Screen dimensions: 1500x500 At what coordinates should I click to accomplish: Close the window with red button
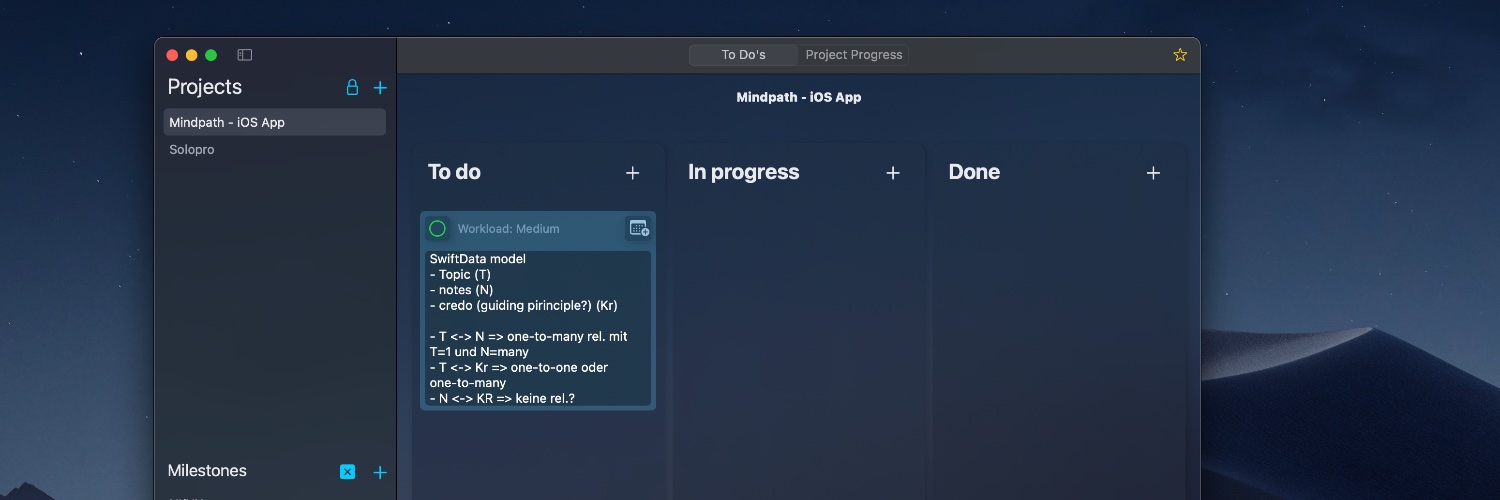click(x=172, y=55)
